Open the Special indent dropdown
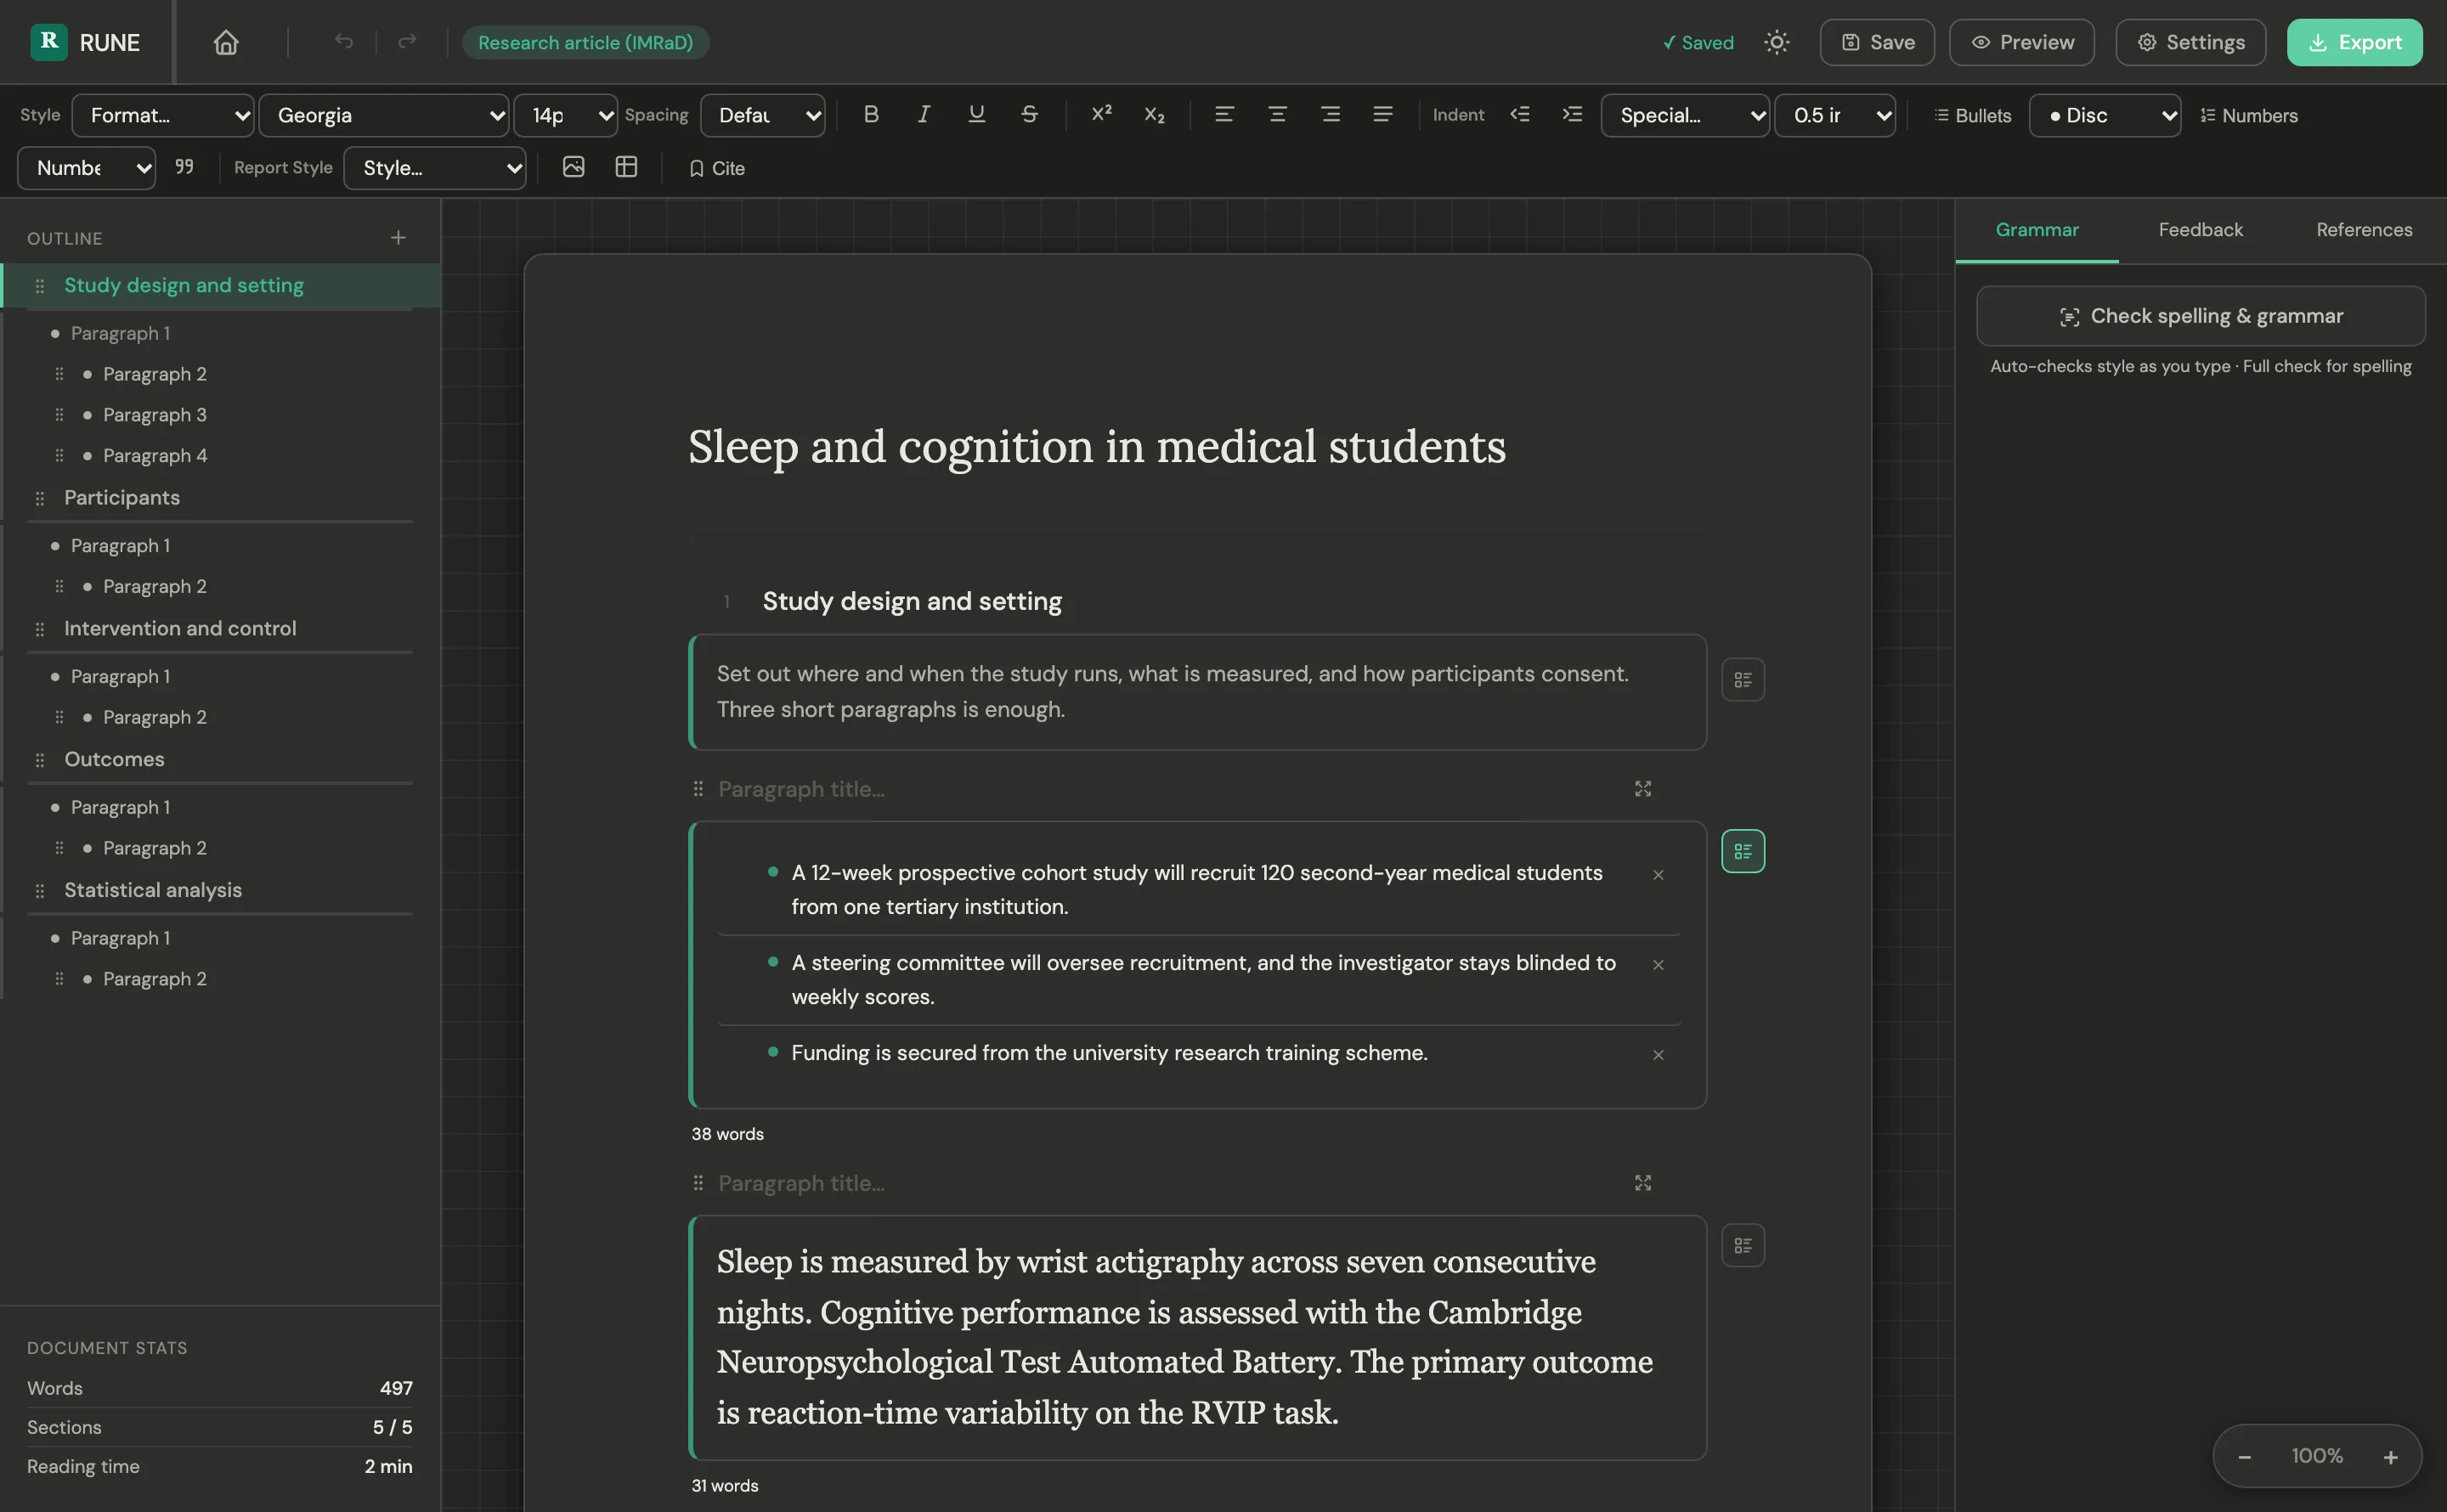 (x=1685, y=115)
